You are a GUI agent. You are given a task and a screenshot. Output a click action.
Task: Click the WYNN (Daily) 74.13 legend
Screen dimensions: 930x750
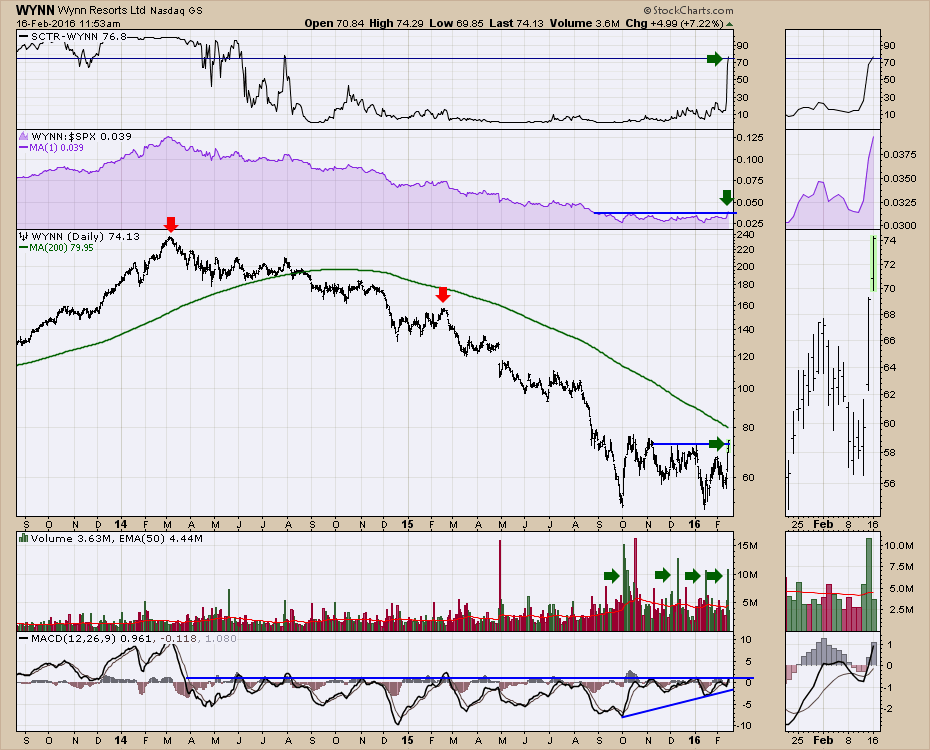coord(85,237)
